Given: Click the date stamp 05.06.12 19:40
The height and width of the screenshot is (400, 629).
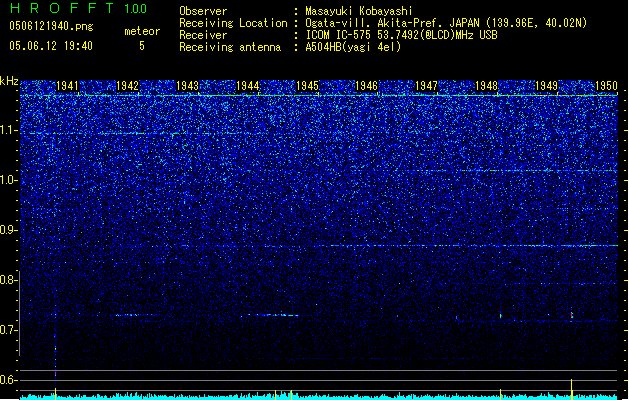Looking at the screenshot, I should tap(51, 46).
